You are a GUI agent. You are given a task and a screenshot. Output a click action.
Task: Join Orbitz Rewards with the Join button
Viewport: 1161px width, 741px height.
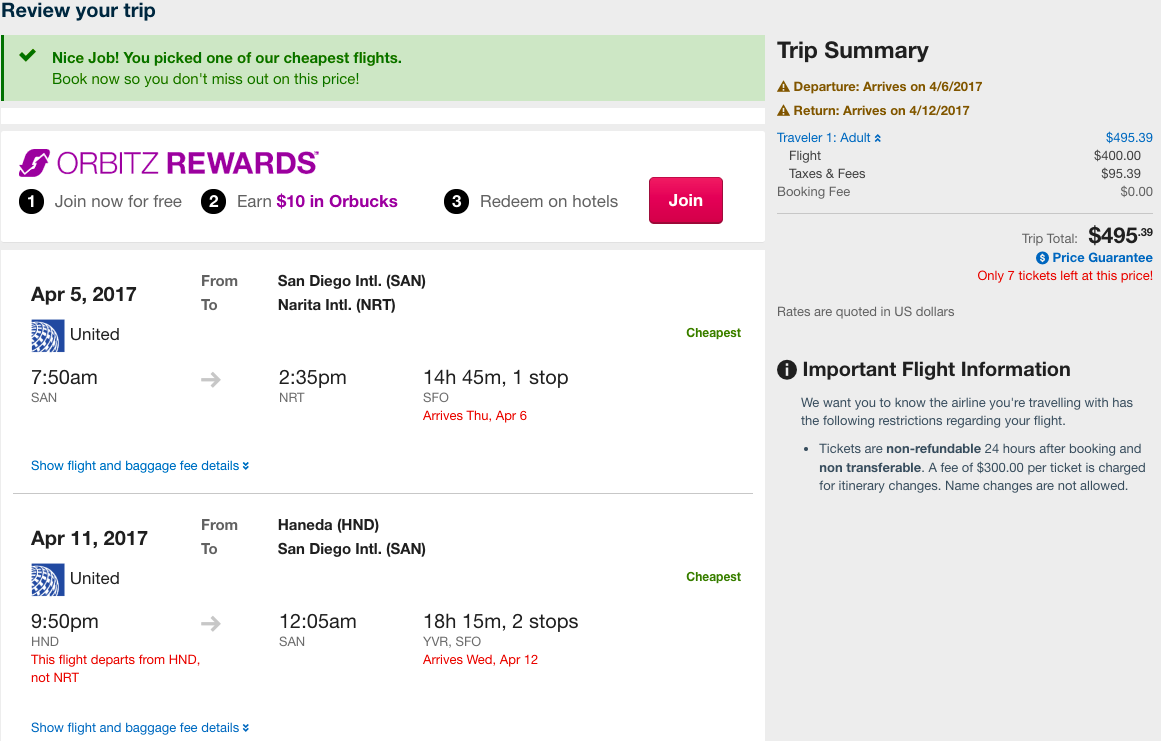(x=686, y=201)
